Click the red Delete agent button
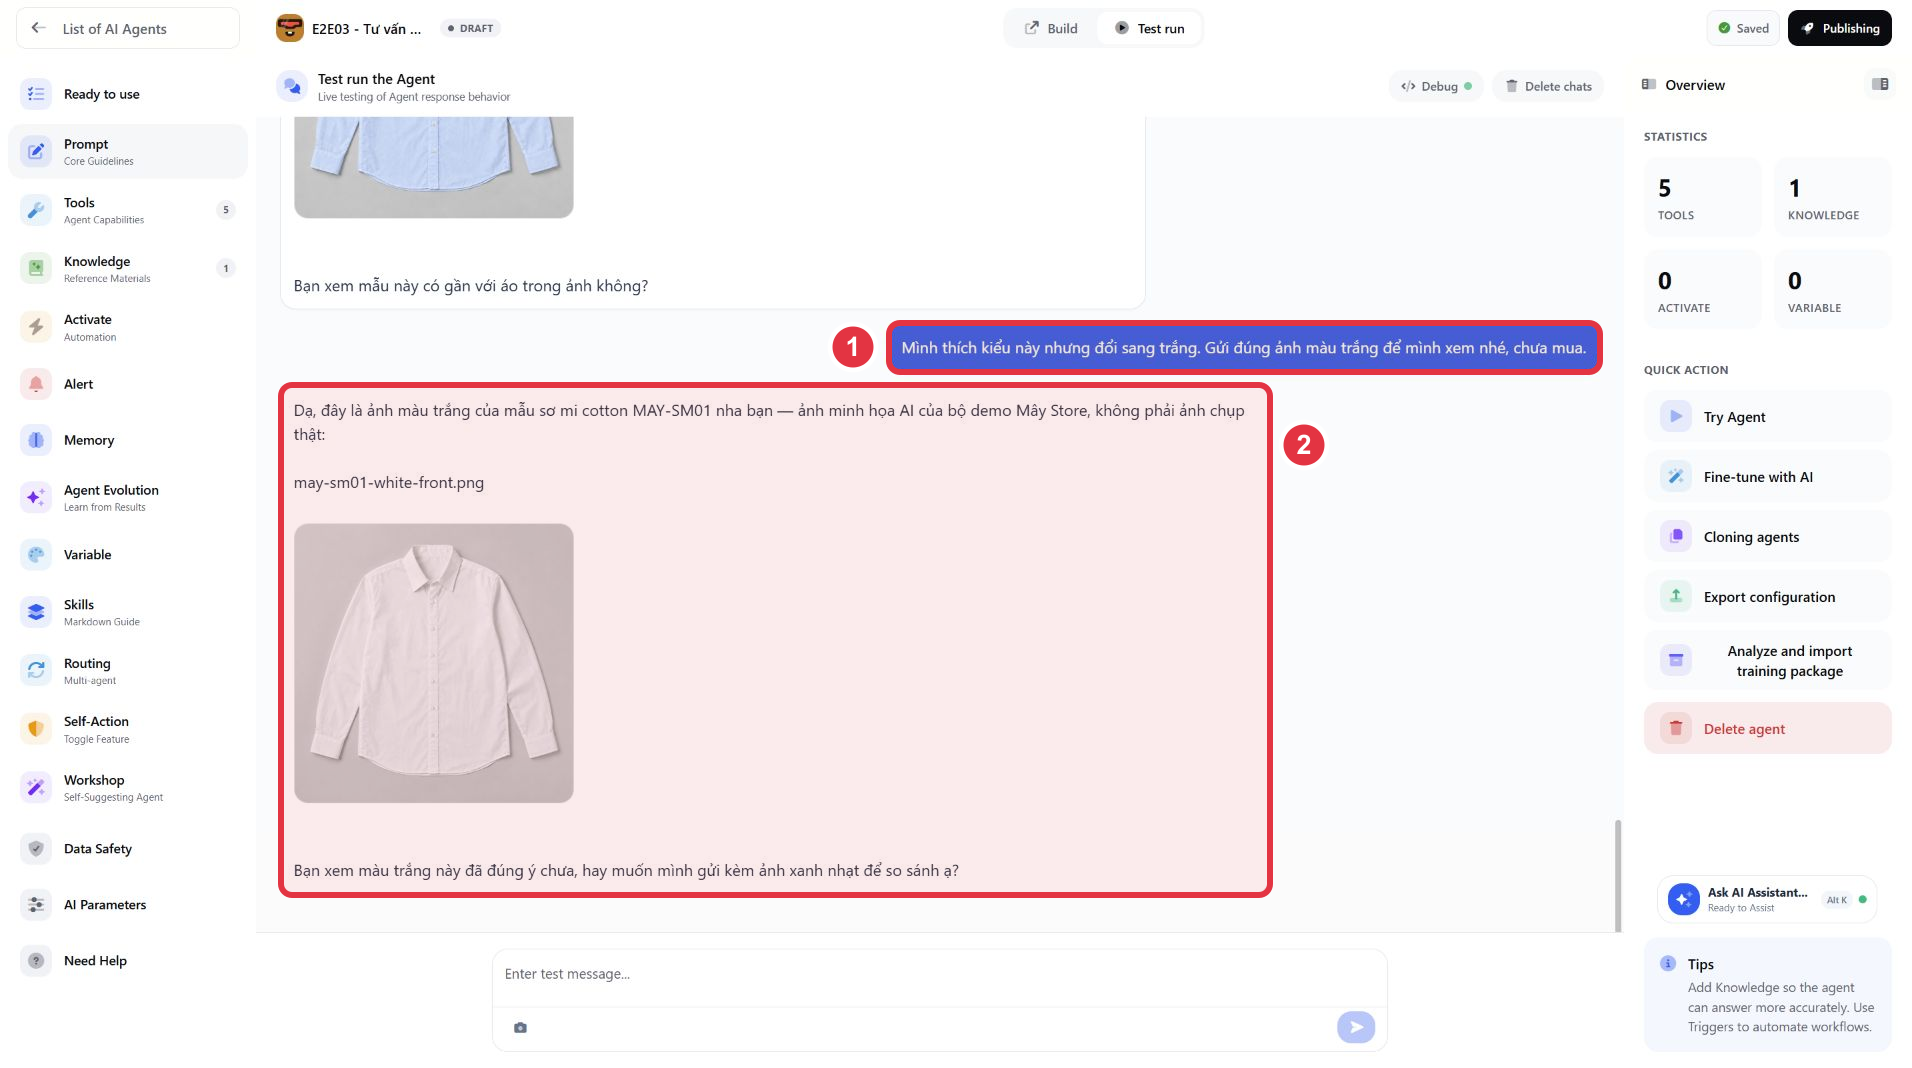The image size is (1912, 1068). [1767, 729]
